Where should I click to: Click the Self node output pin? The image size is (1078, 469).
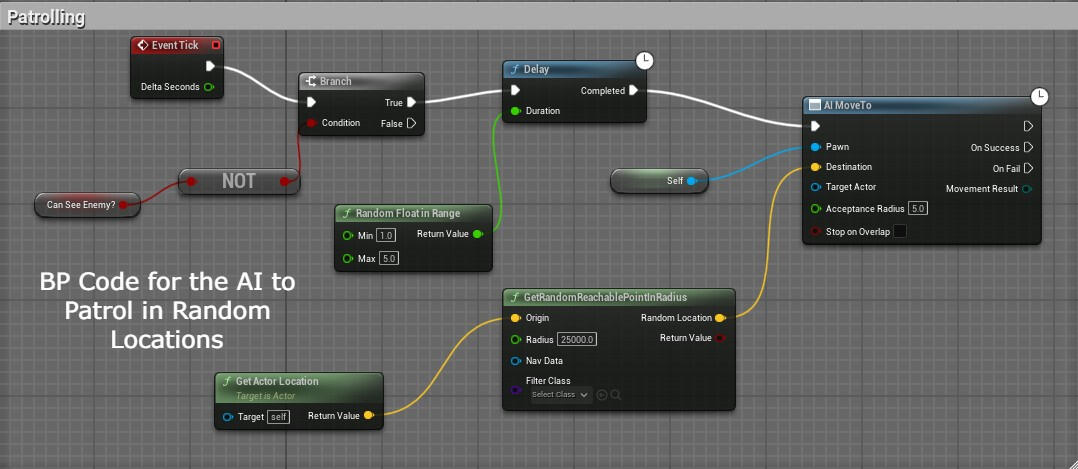tap(692, 181)
